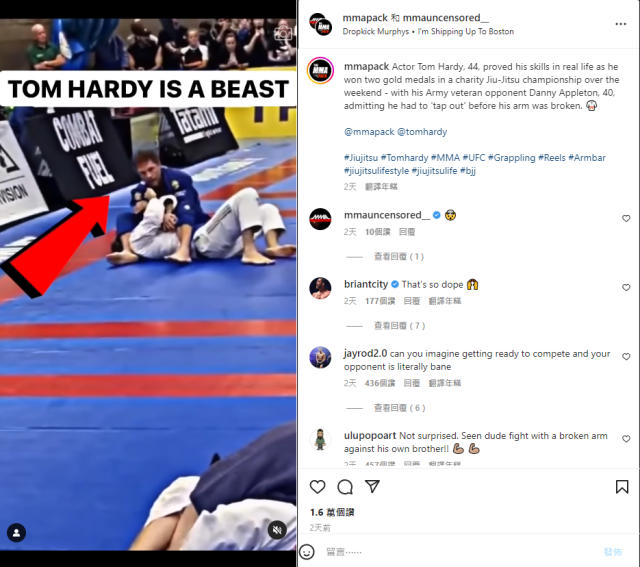Viewport: 640px width, 567px height.
Task: Share the post via paper plane icon
Action: point(372,486)
